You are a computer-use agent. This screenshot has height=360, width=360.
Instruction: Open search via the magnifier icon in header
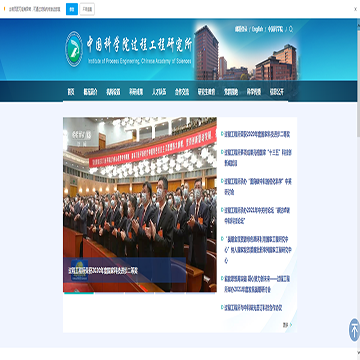pos(291,29)
